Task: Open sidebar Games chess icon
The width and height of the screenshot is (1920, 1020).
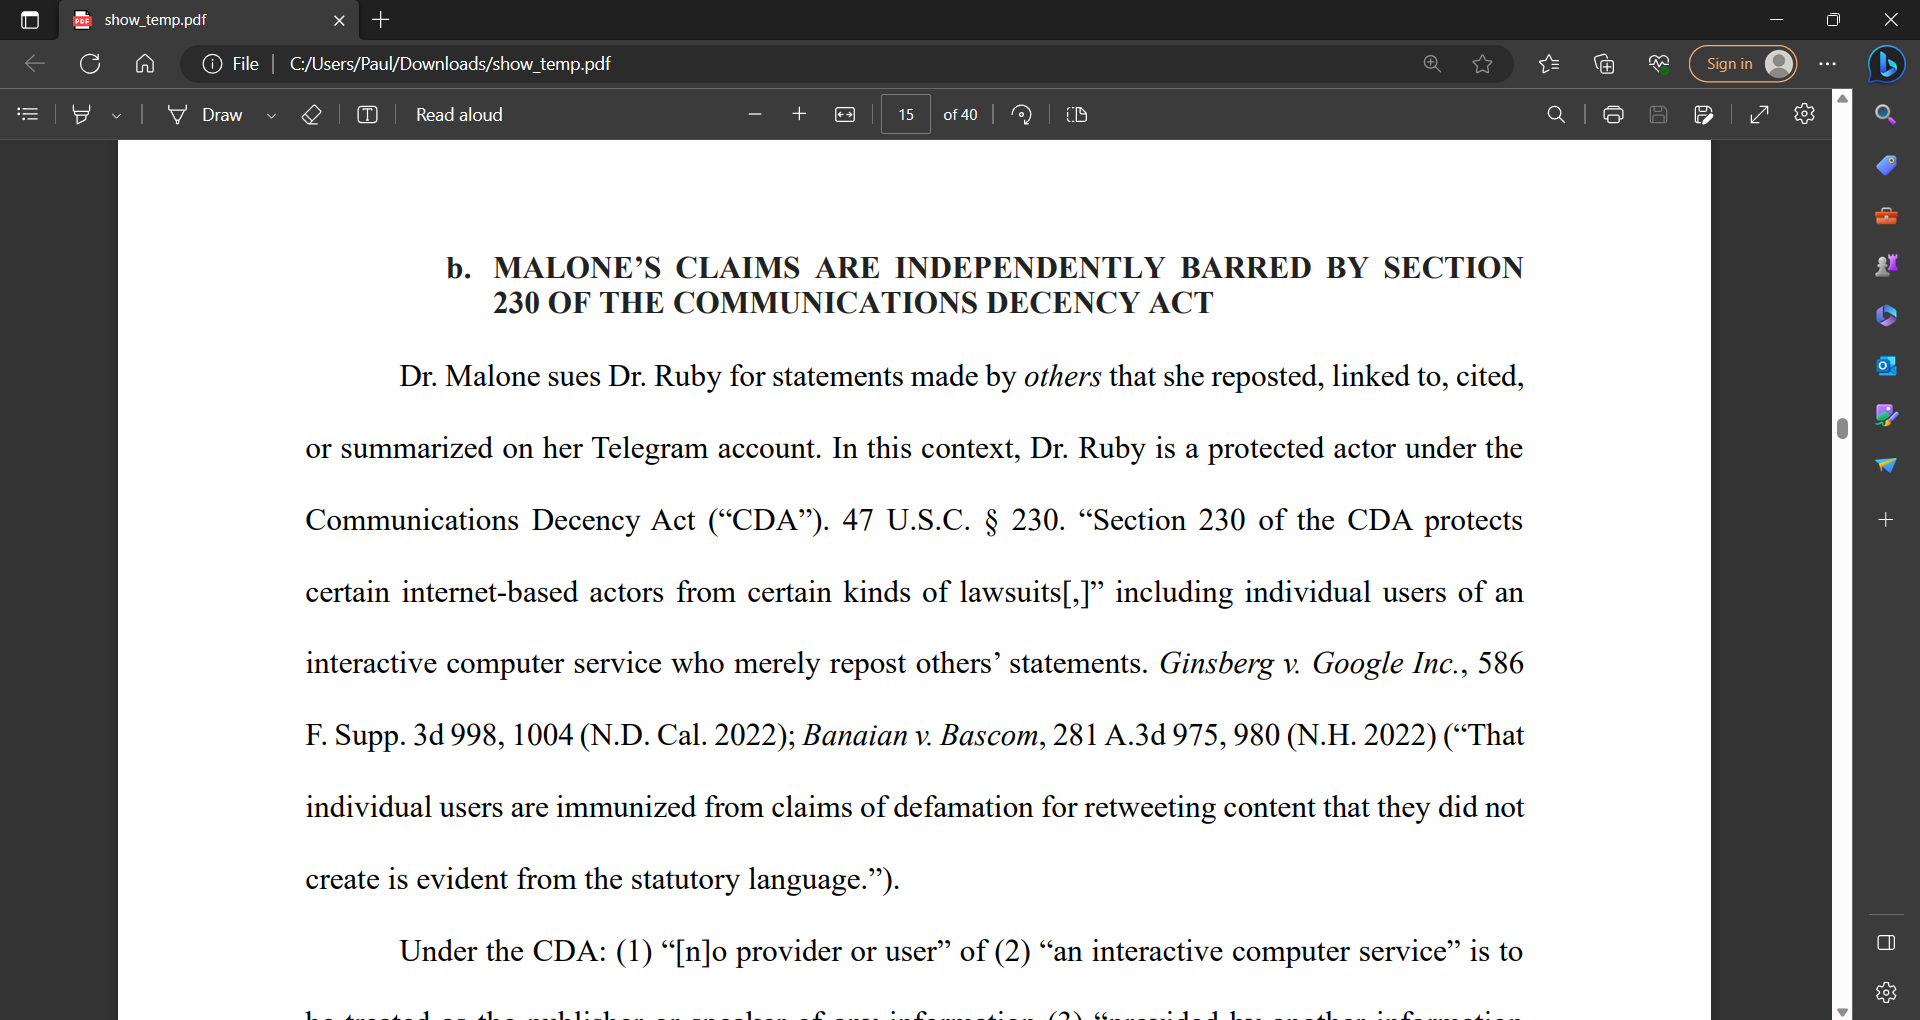Action: pyautogui.click(x=1886, y=265)
